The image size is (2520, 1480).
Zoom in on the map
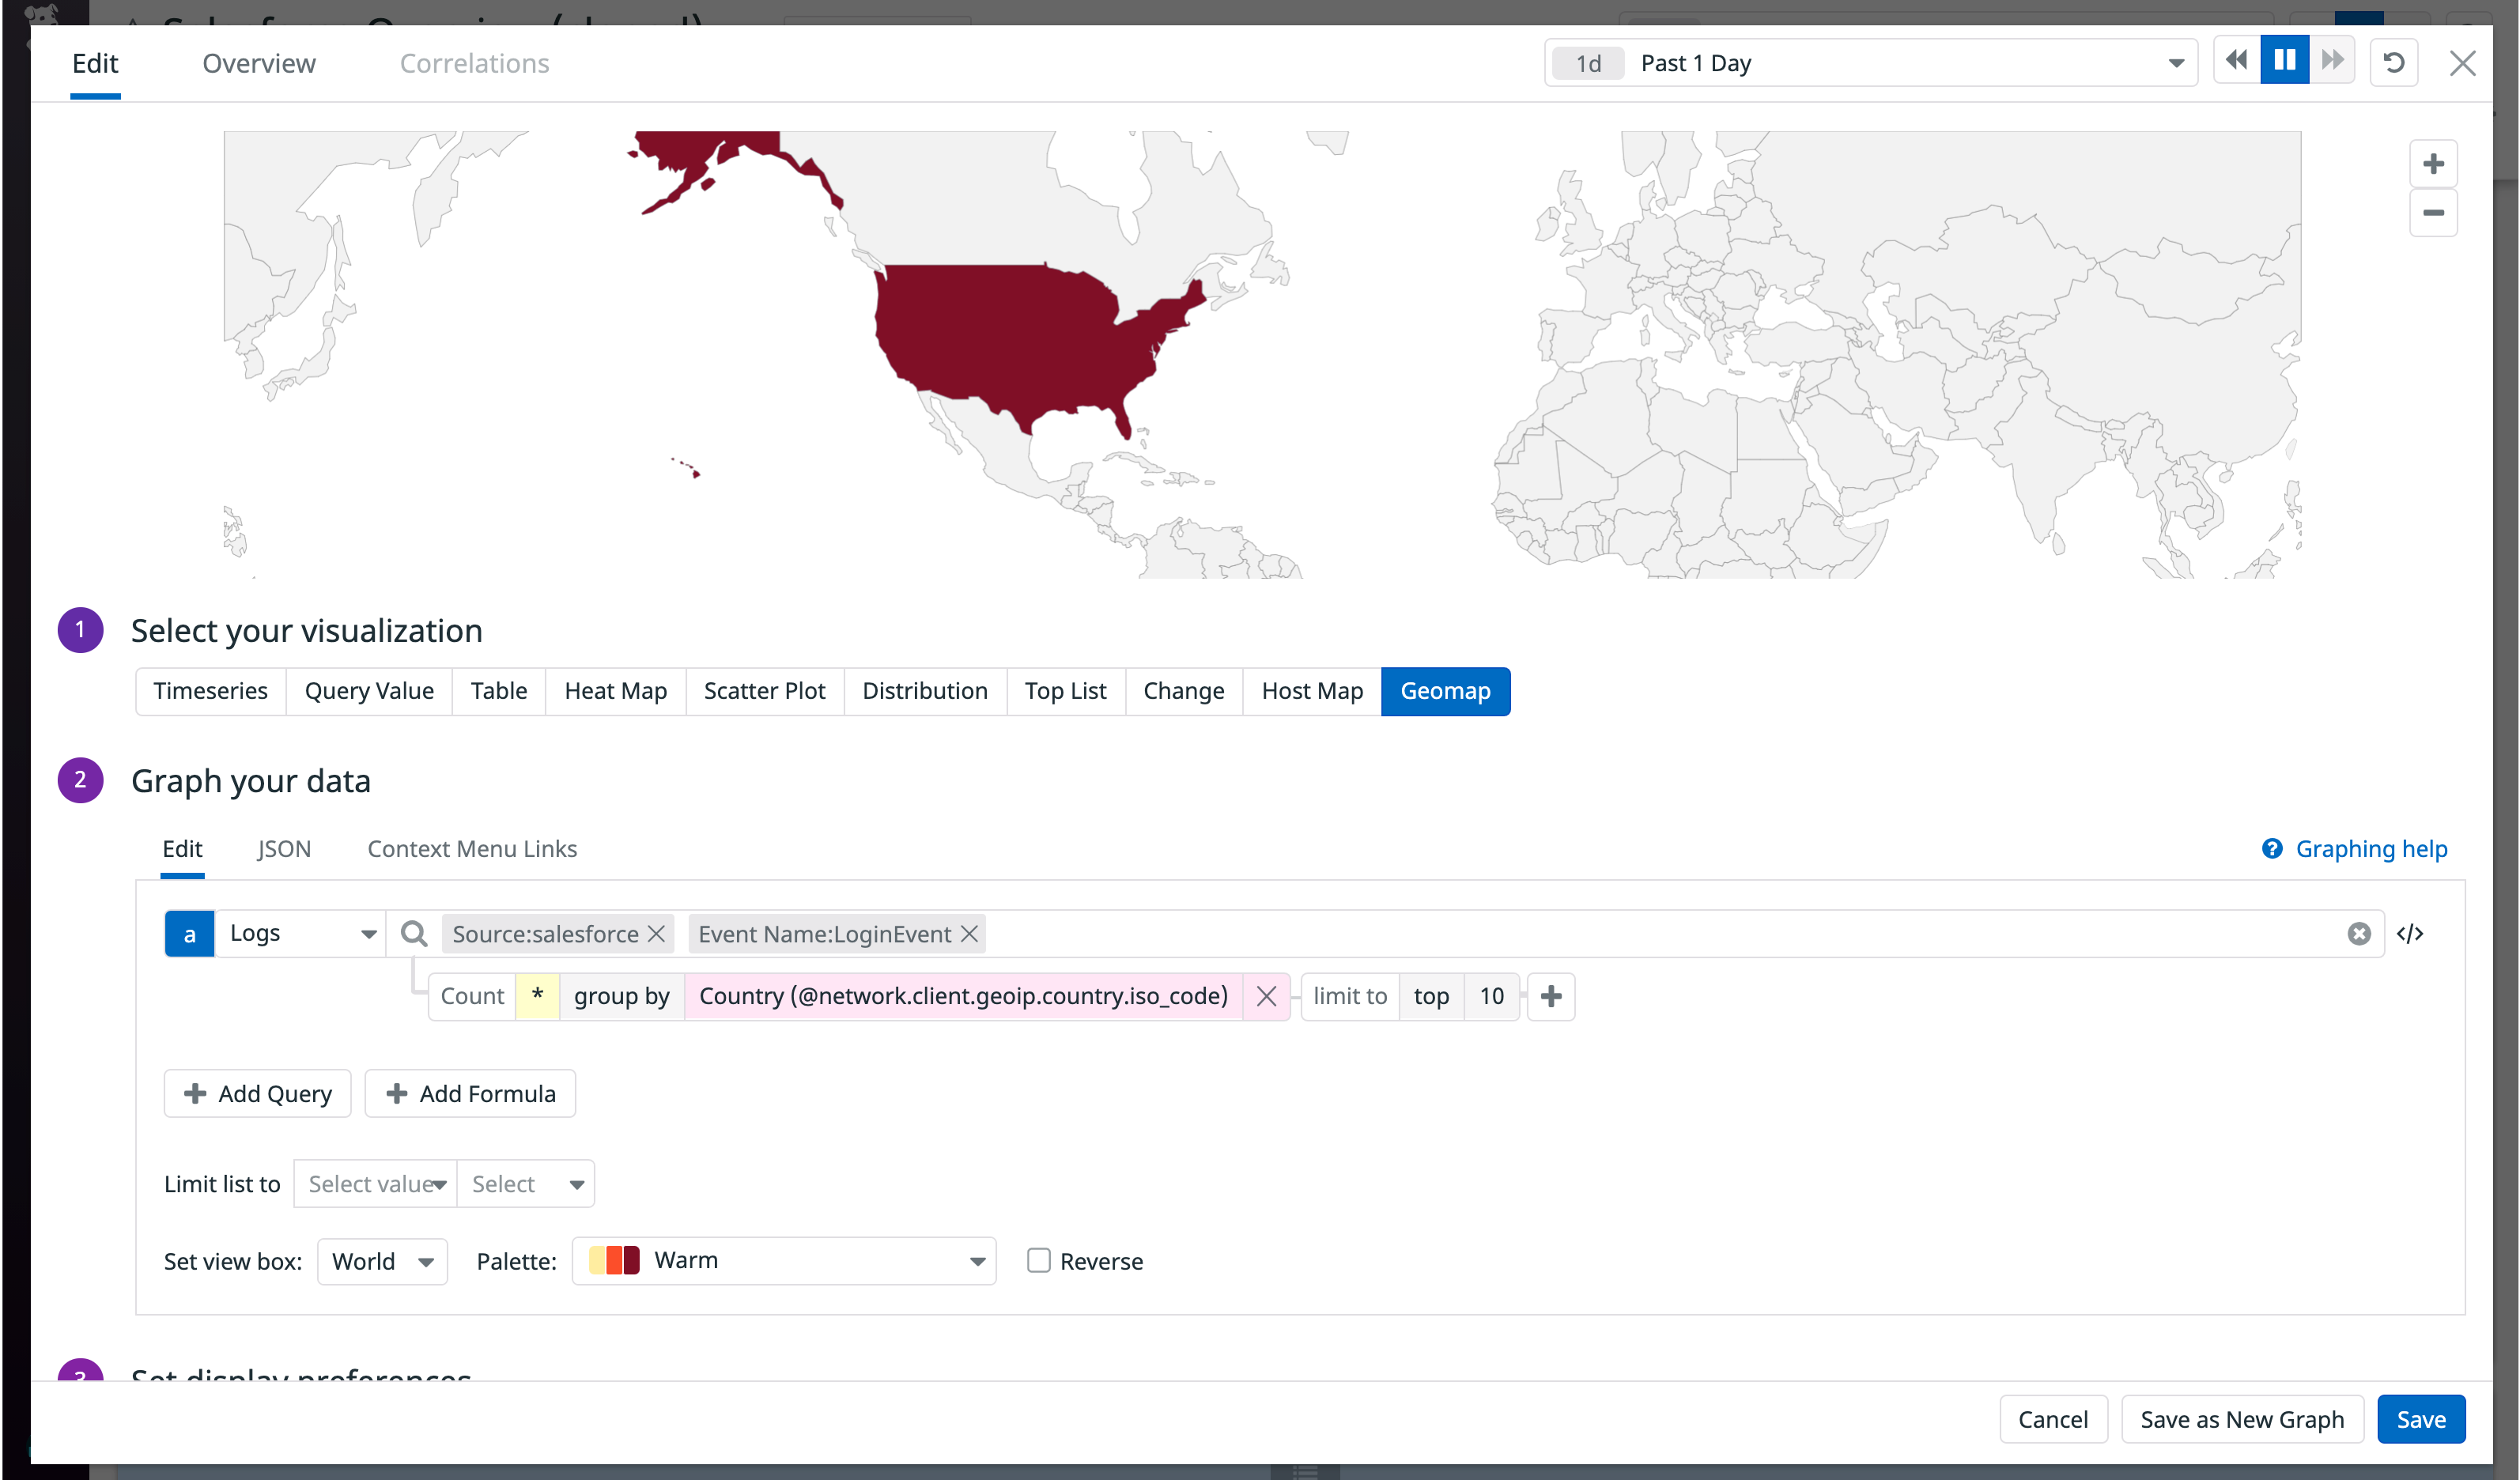(x=2434, y=162)
